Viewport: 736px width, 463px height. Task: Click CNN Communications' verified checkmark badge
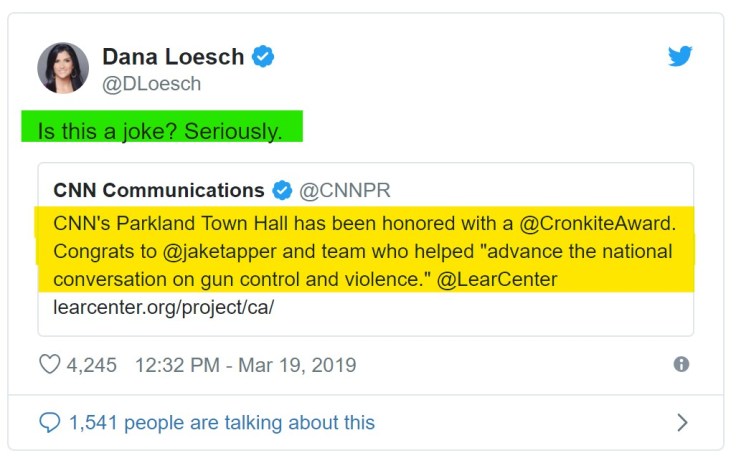tap(283, 190)
